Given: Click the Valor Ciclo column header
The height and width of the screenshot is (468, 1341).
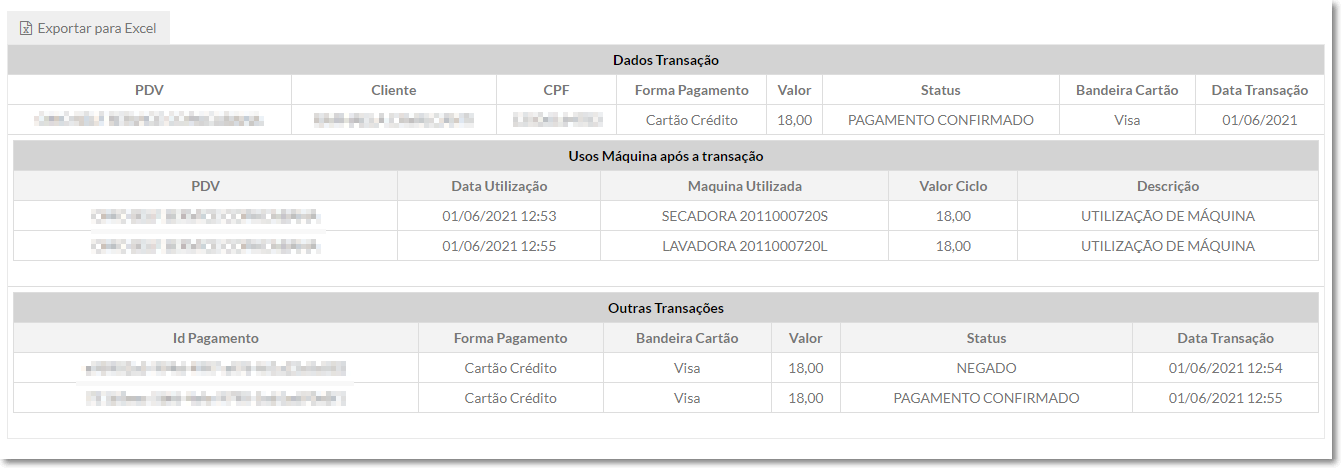Looking at the screenshot, I should [953, 186].
